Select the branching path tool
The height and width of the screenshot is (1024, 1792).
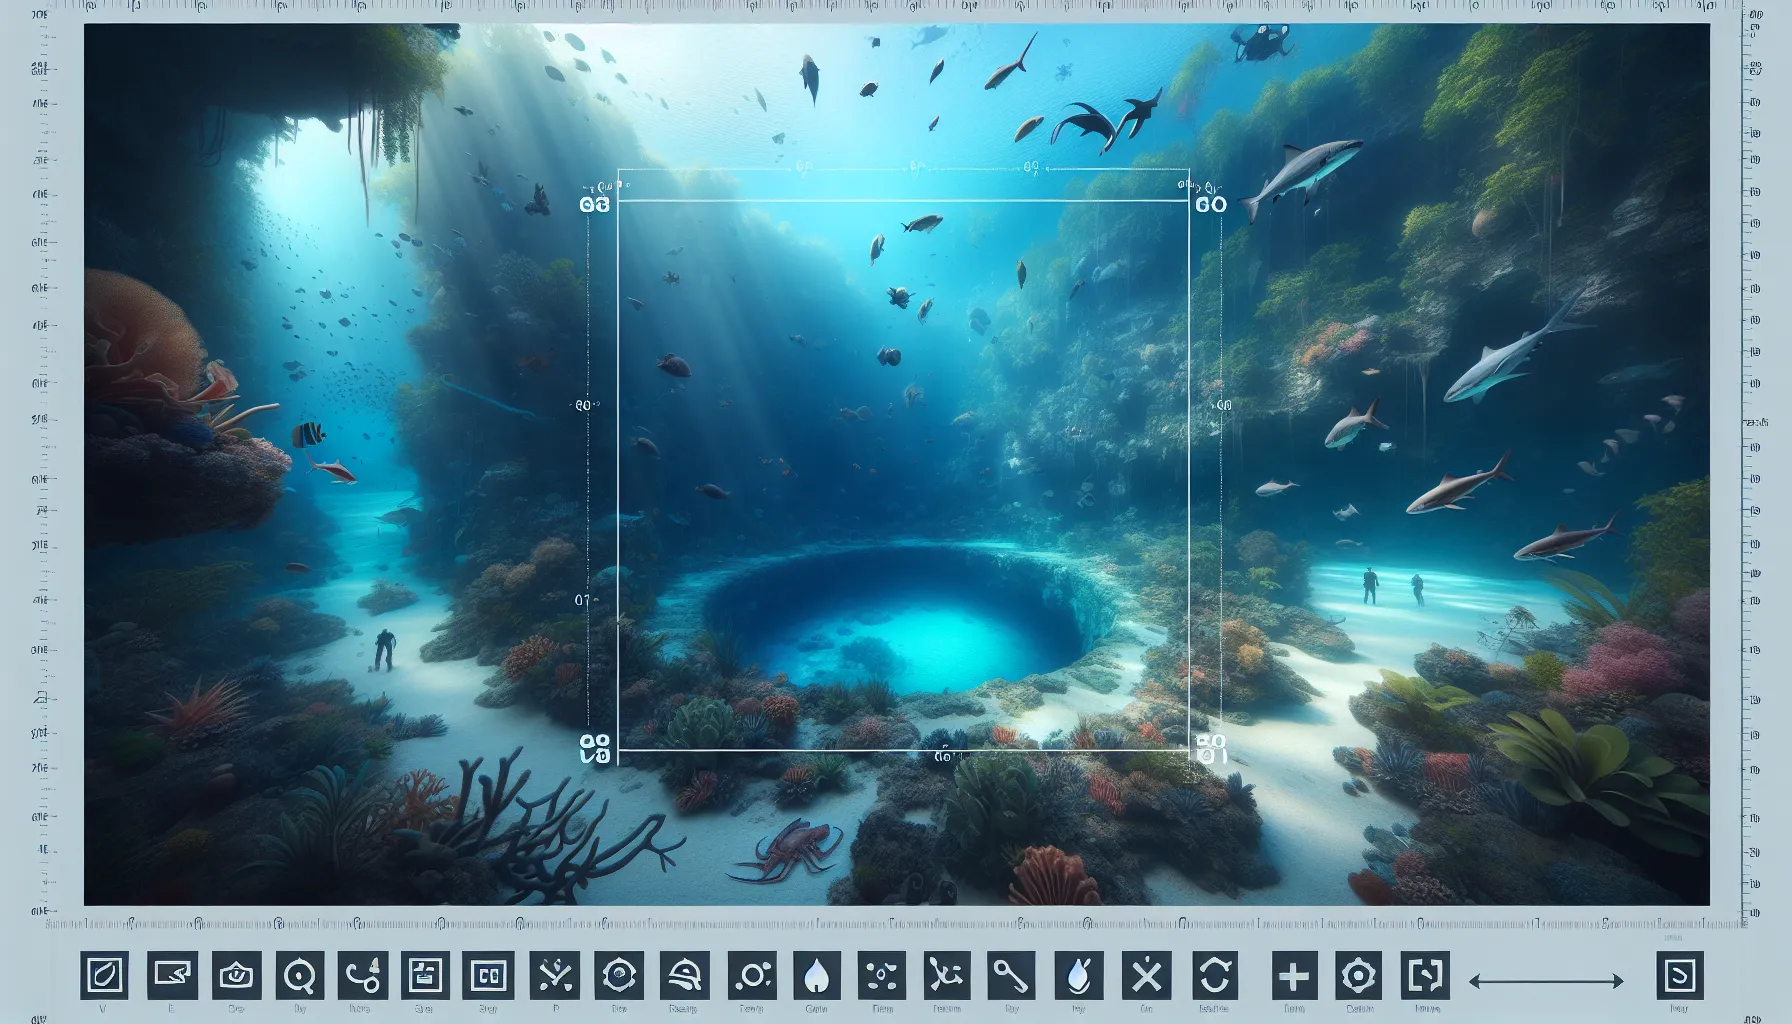point(946,973)
